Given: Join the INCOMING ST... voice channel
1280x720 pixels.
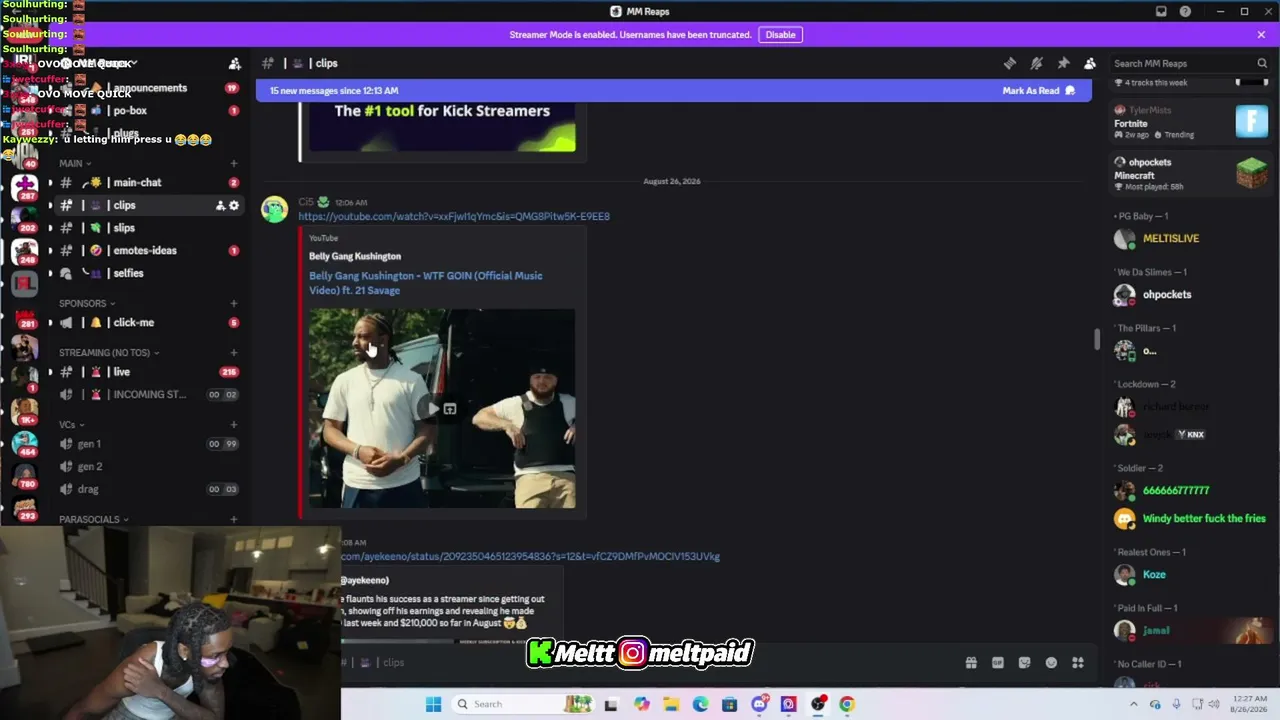Looking at the screenshot, I should pyautogui.click(x=148, y=394).
